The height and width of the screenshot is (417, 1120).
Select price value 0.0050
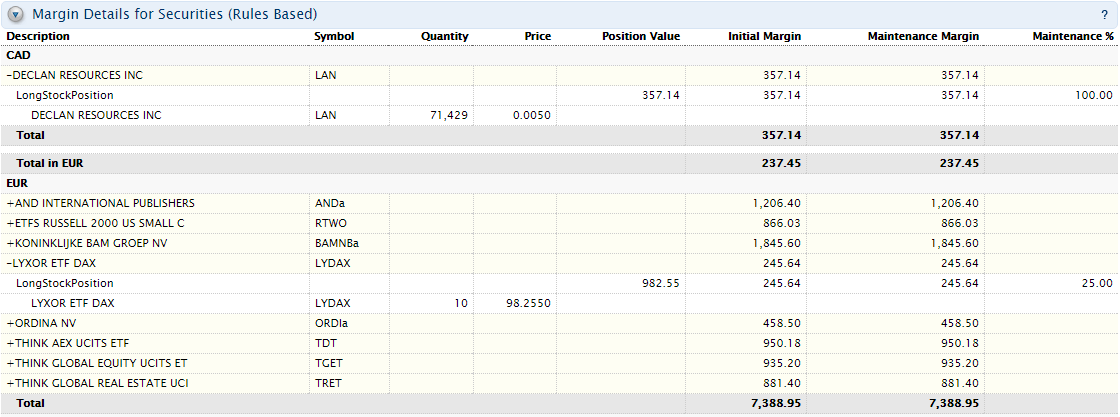tap(531, 115)
